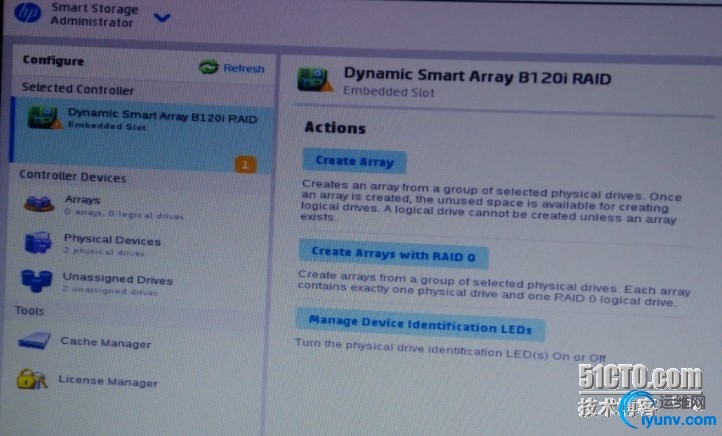
Task: Open License Manager tool
Action: [108, 381]
